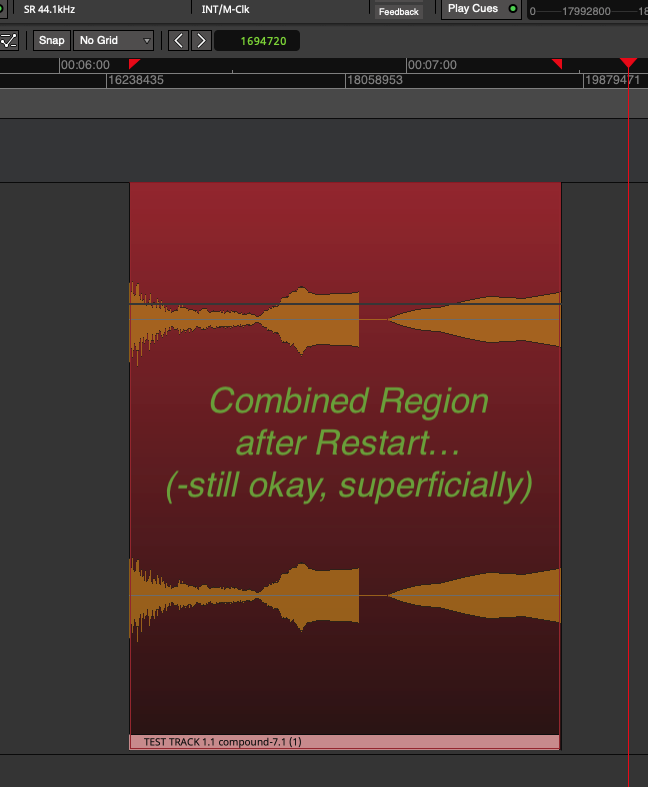Viewport: 648px width, 787px height.
Task: Click the red selection end marker in ruler
Action: [x=557, y=64]
